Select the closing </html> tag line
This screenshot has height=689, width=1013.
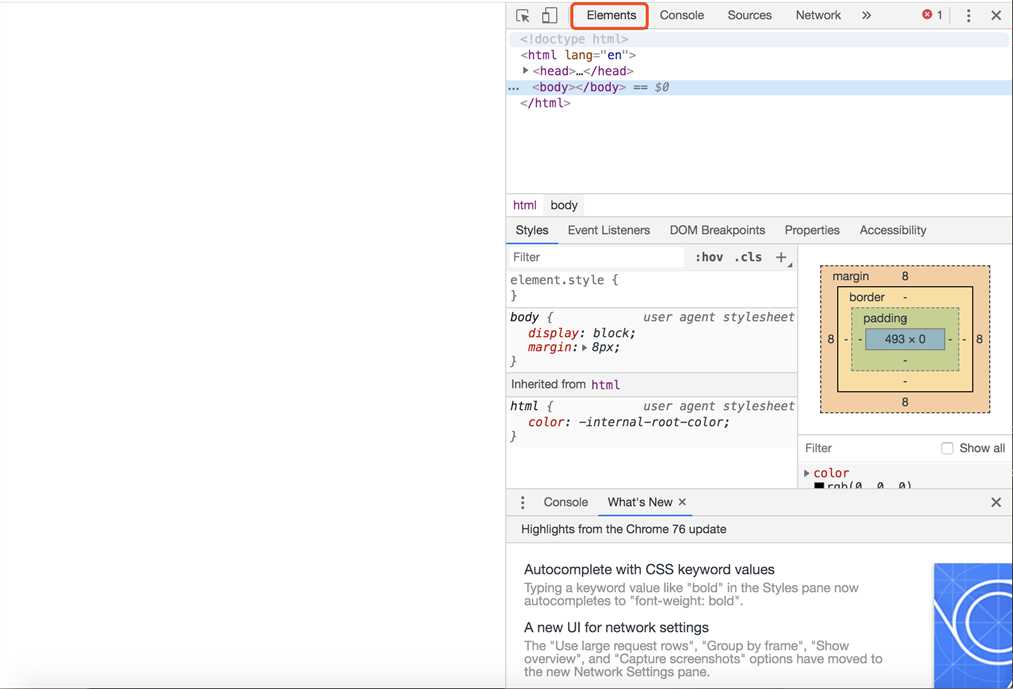[x=545, y=103]
